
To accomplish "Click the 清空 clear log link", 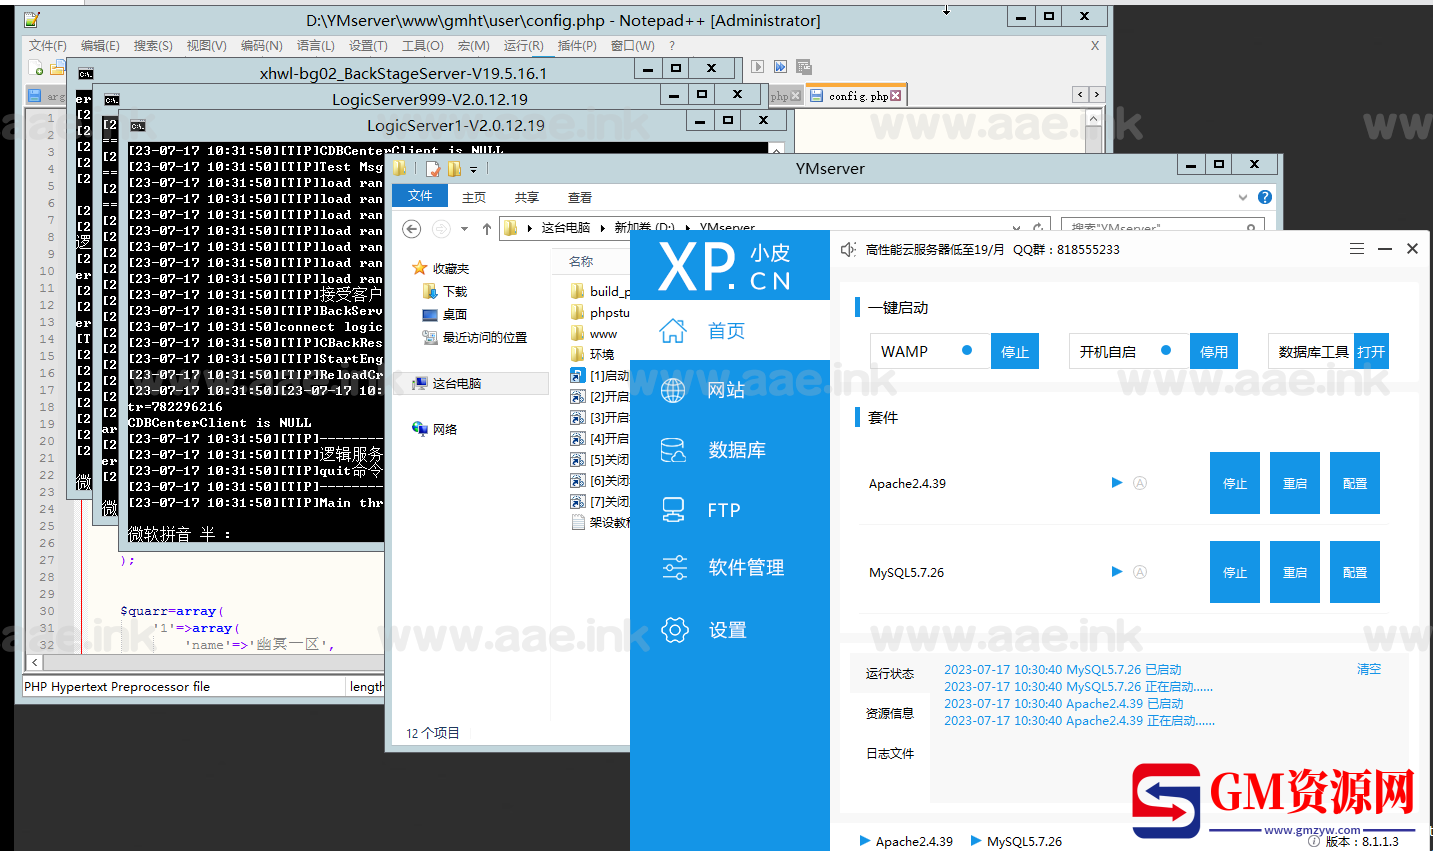I will tap(1369, 669).
